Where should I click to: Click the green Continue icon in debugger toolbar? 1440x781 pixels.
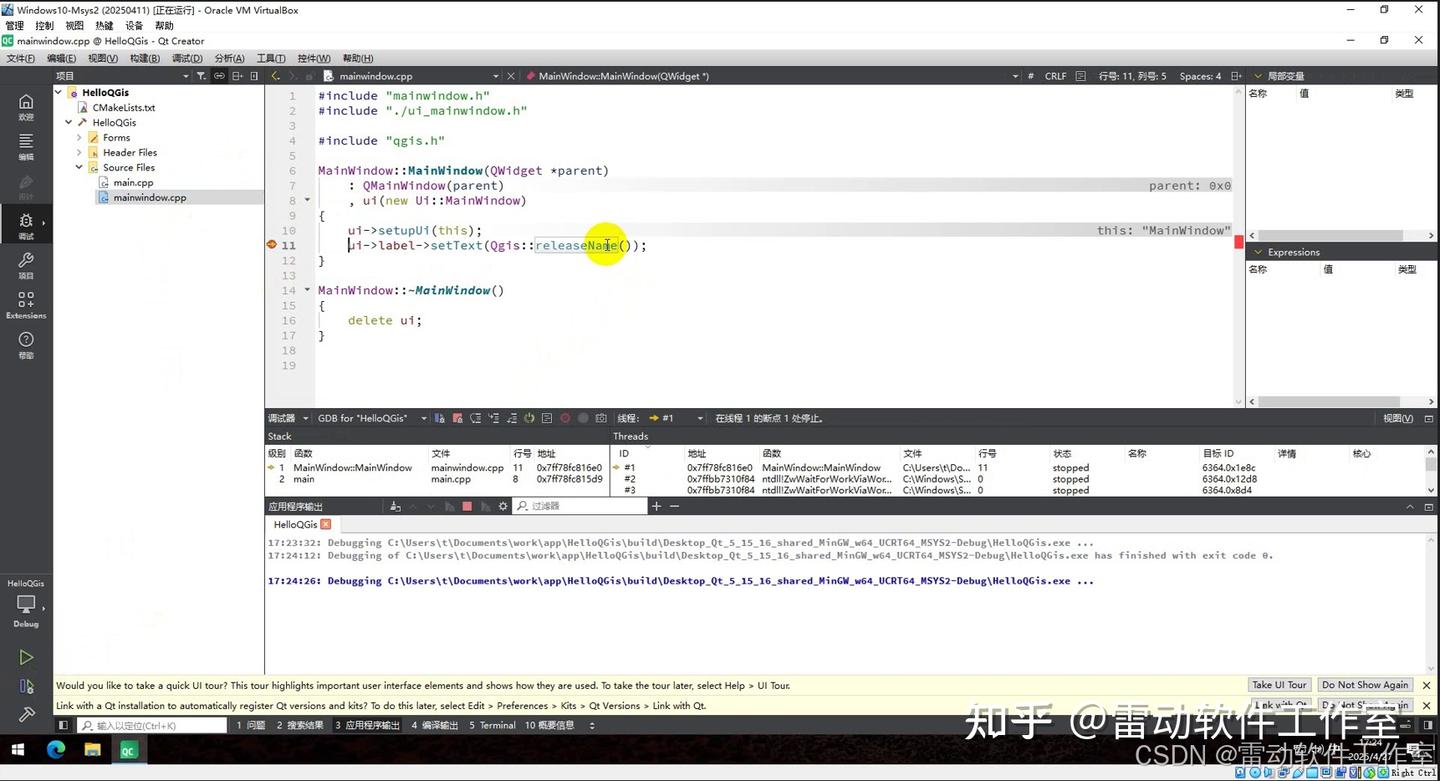pyautogui.click(x=530, y=418)
